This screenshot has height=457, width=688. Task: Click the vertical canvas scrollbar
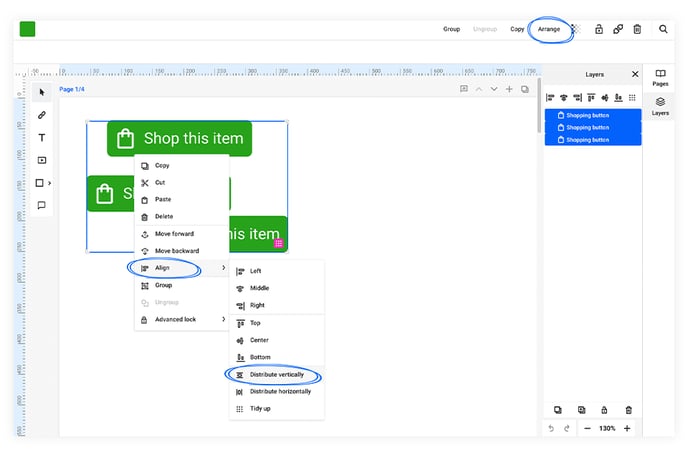539,105
